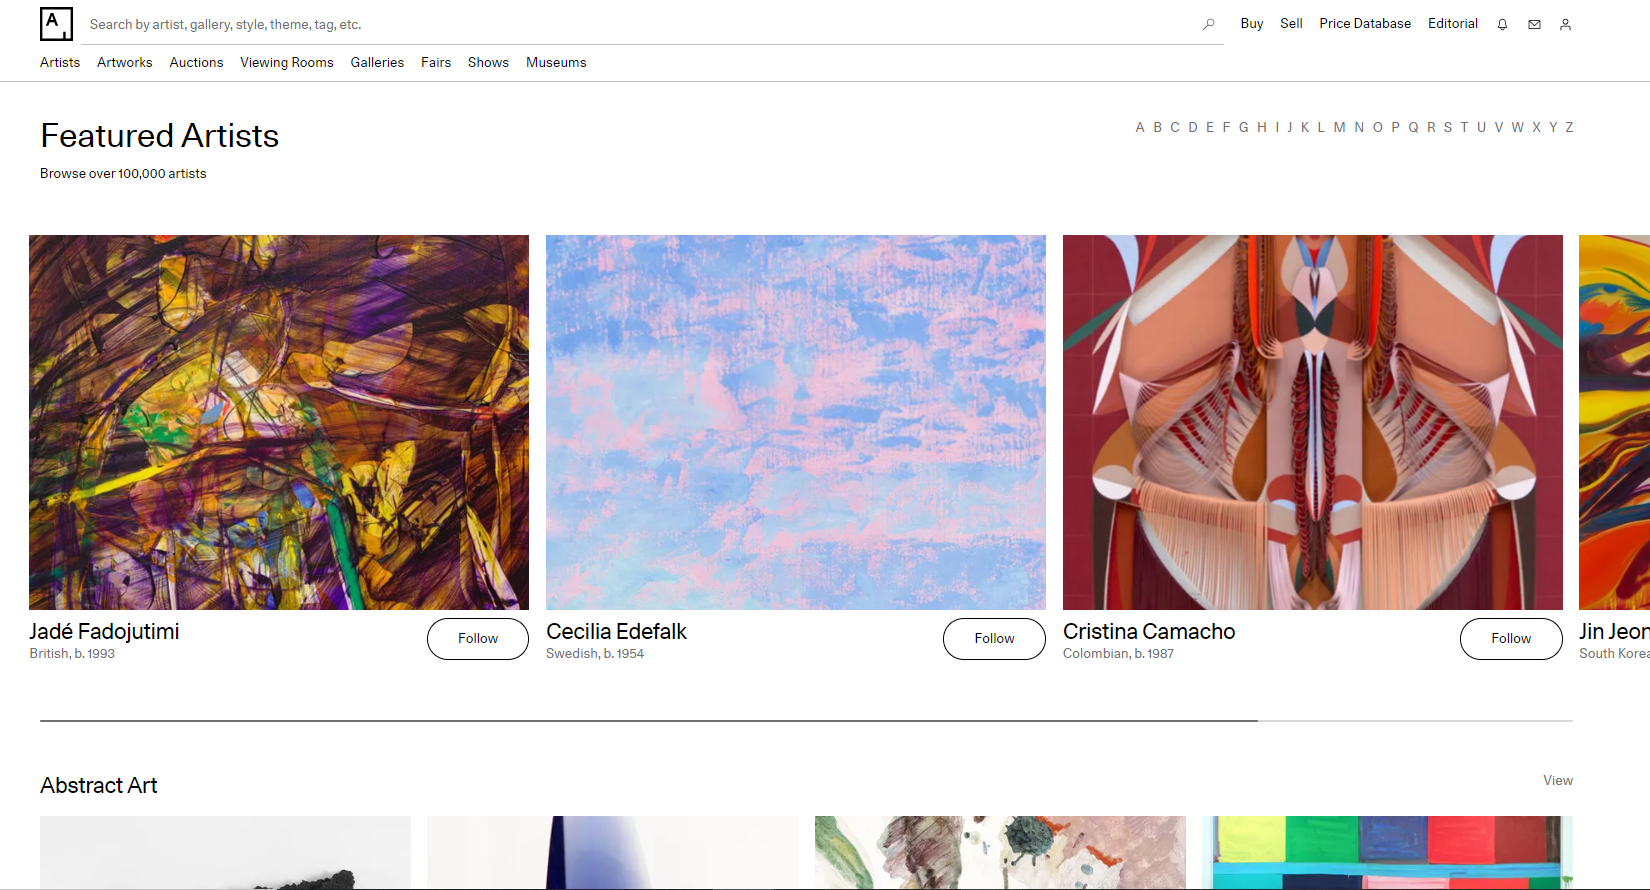Open the Editorial link

click(x=1452, y=23)
